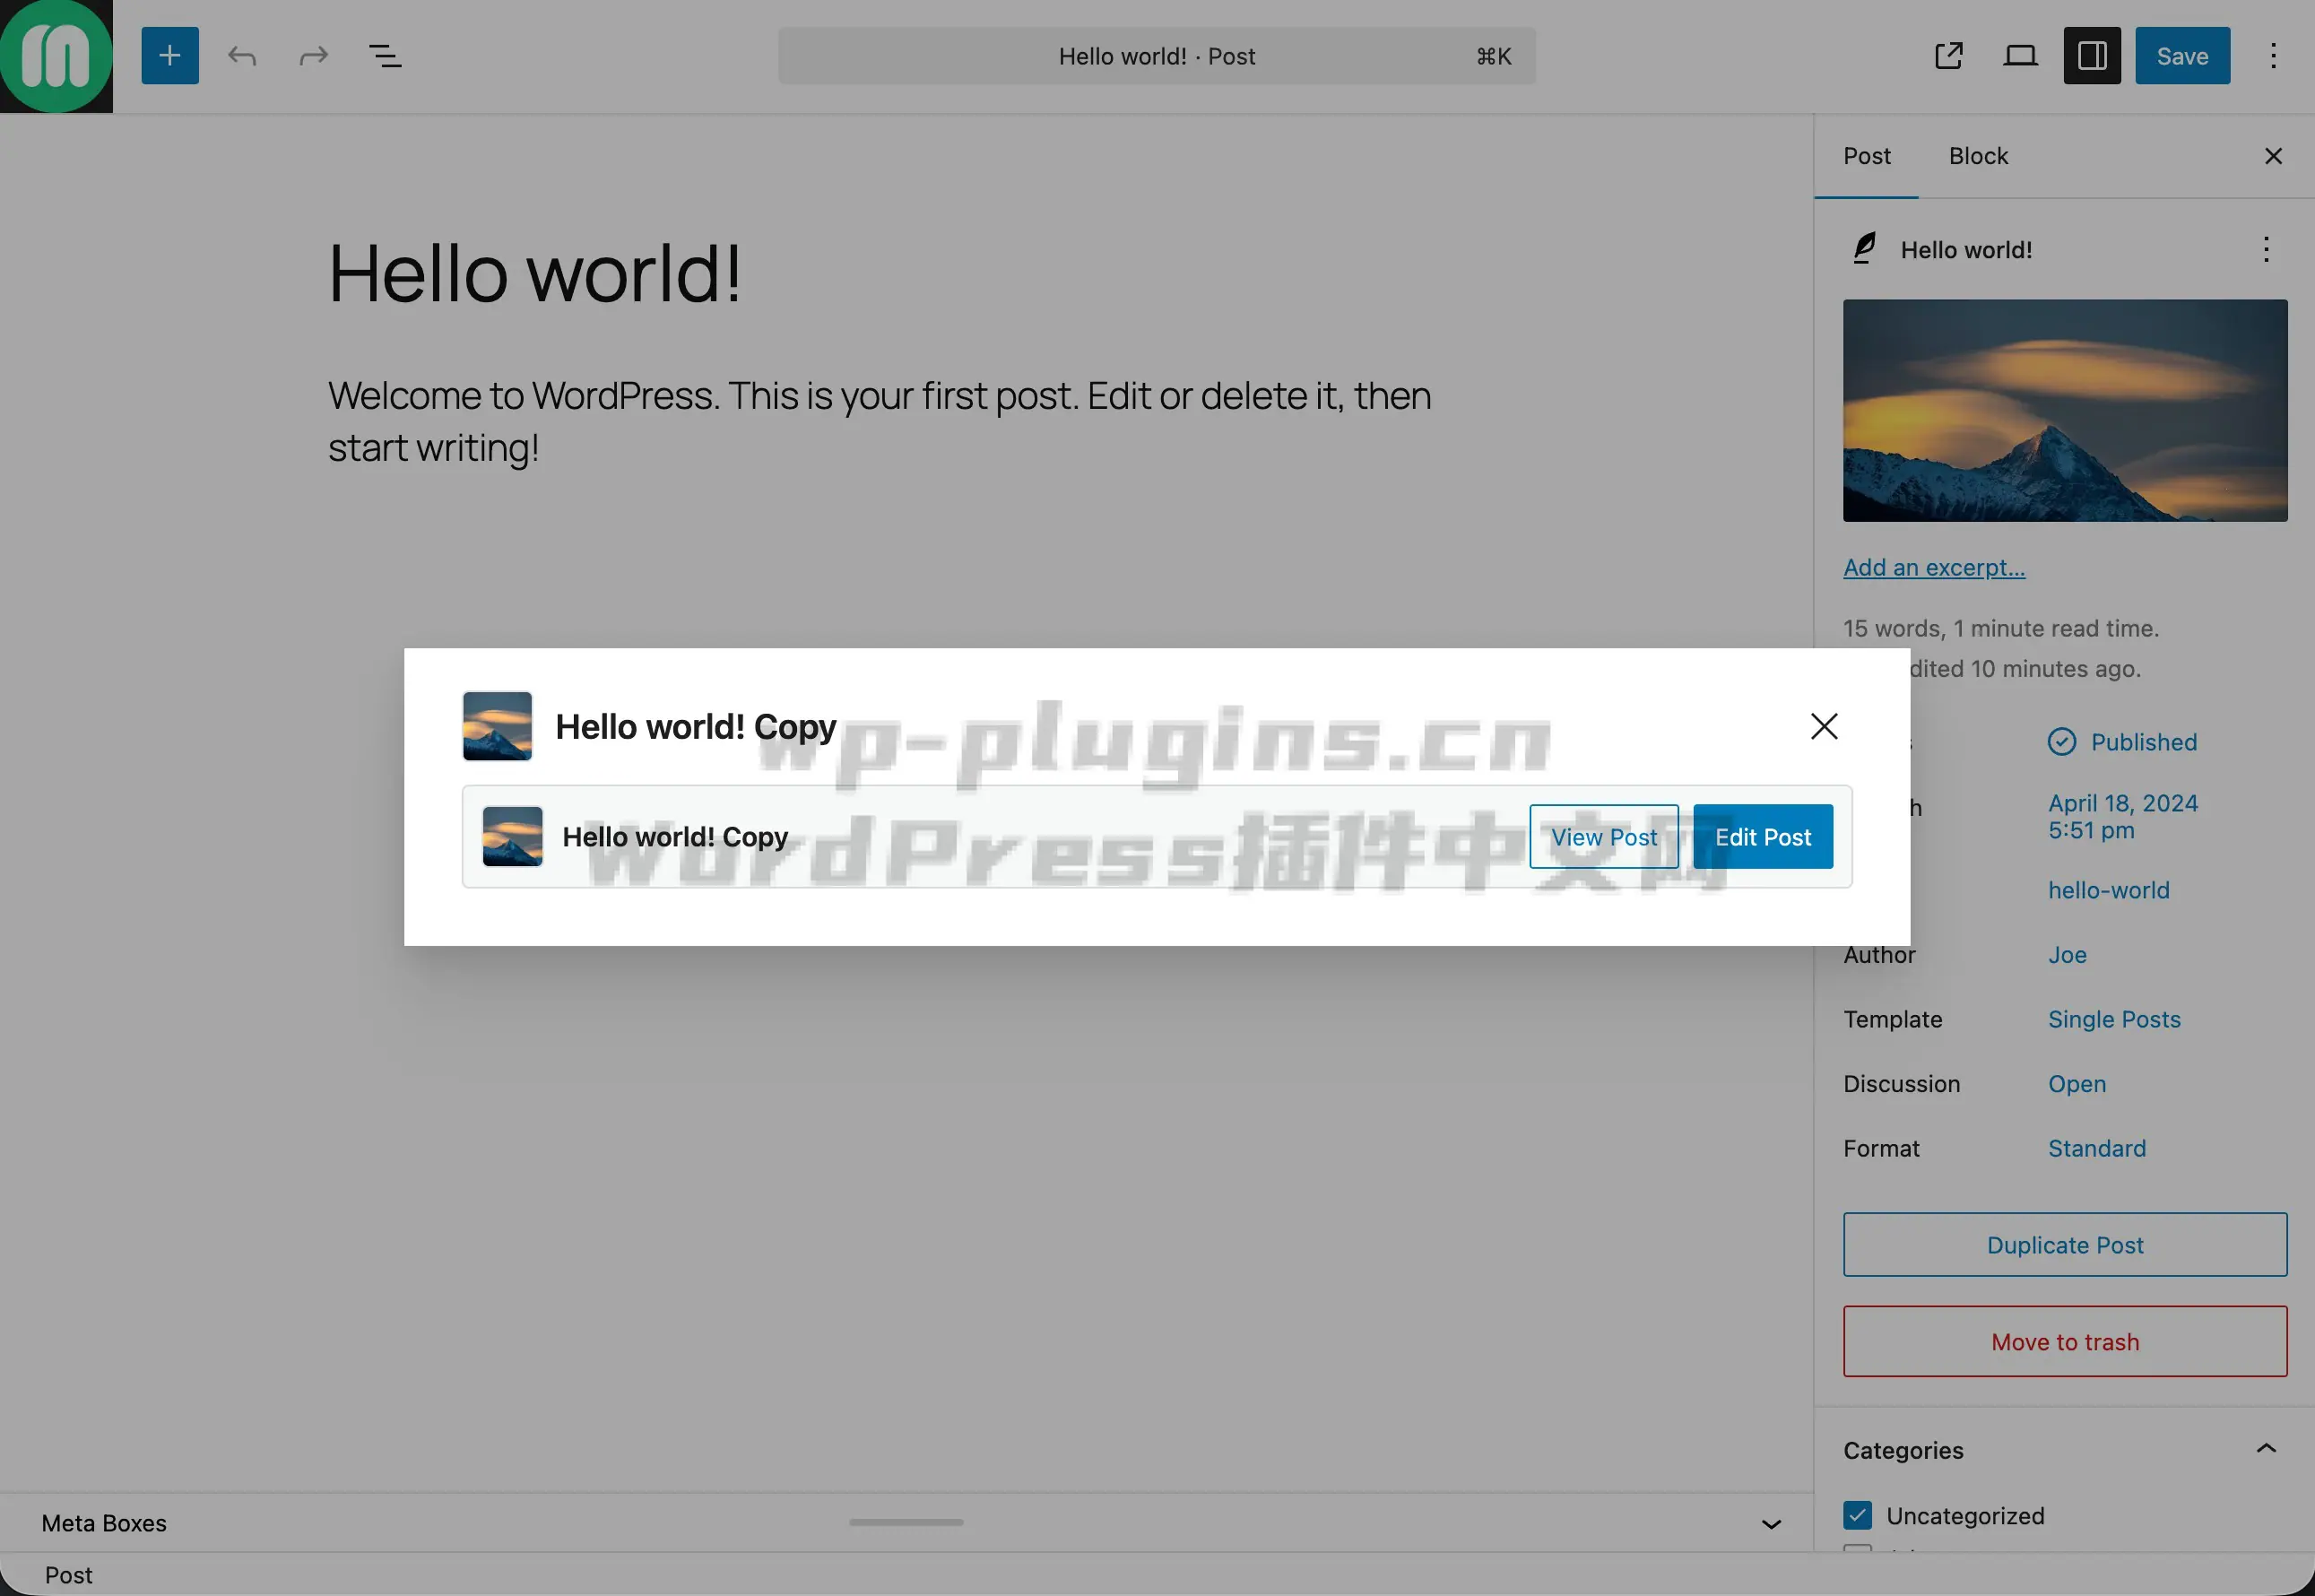
Task: Change the author Joe
Action: point(2067,954)
